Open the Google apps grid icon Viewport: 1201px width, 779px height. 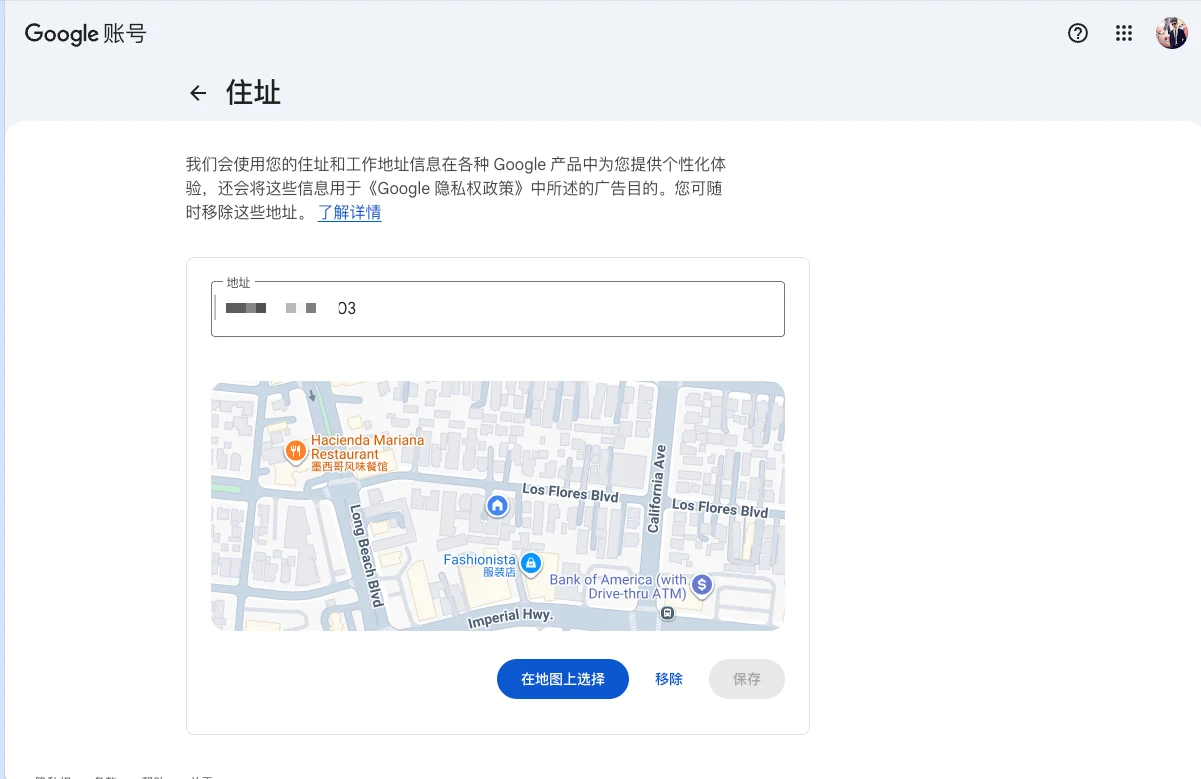[1124, 33]
